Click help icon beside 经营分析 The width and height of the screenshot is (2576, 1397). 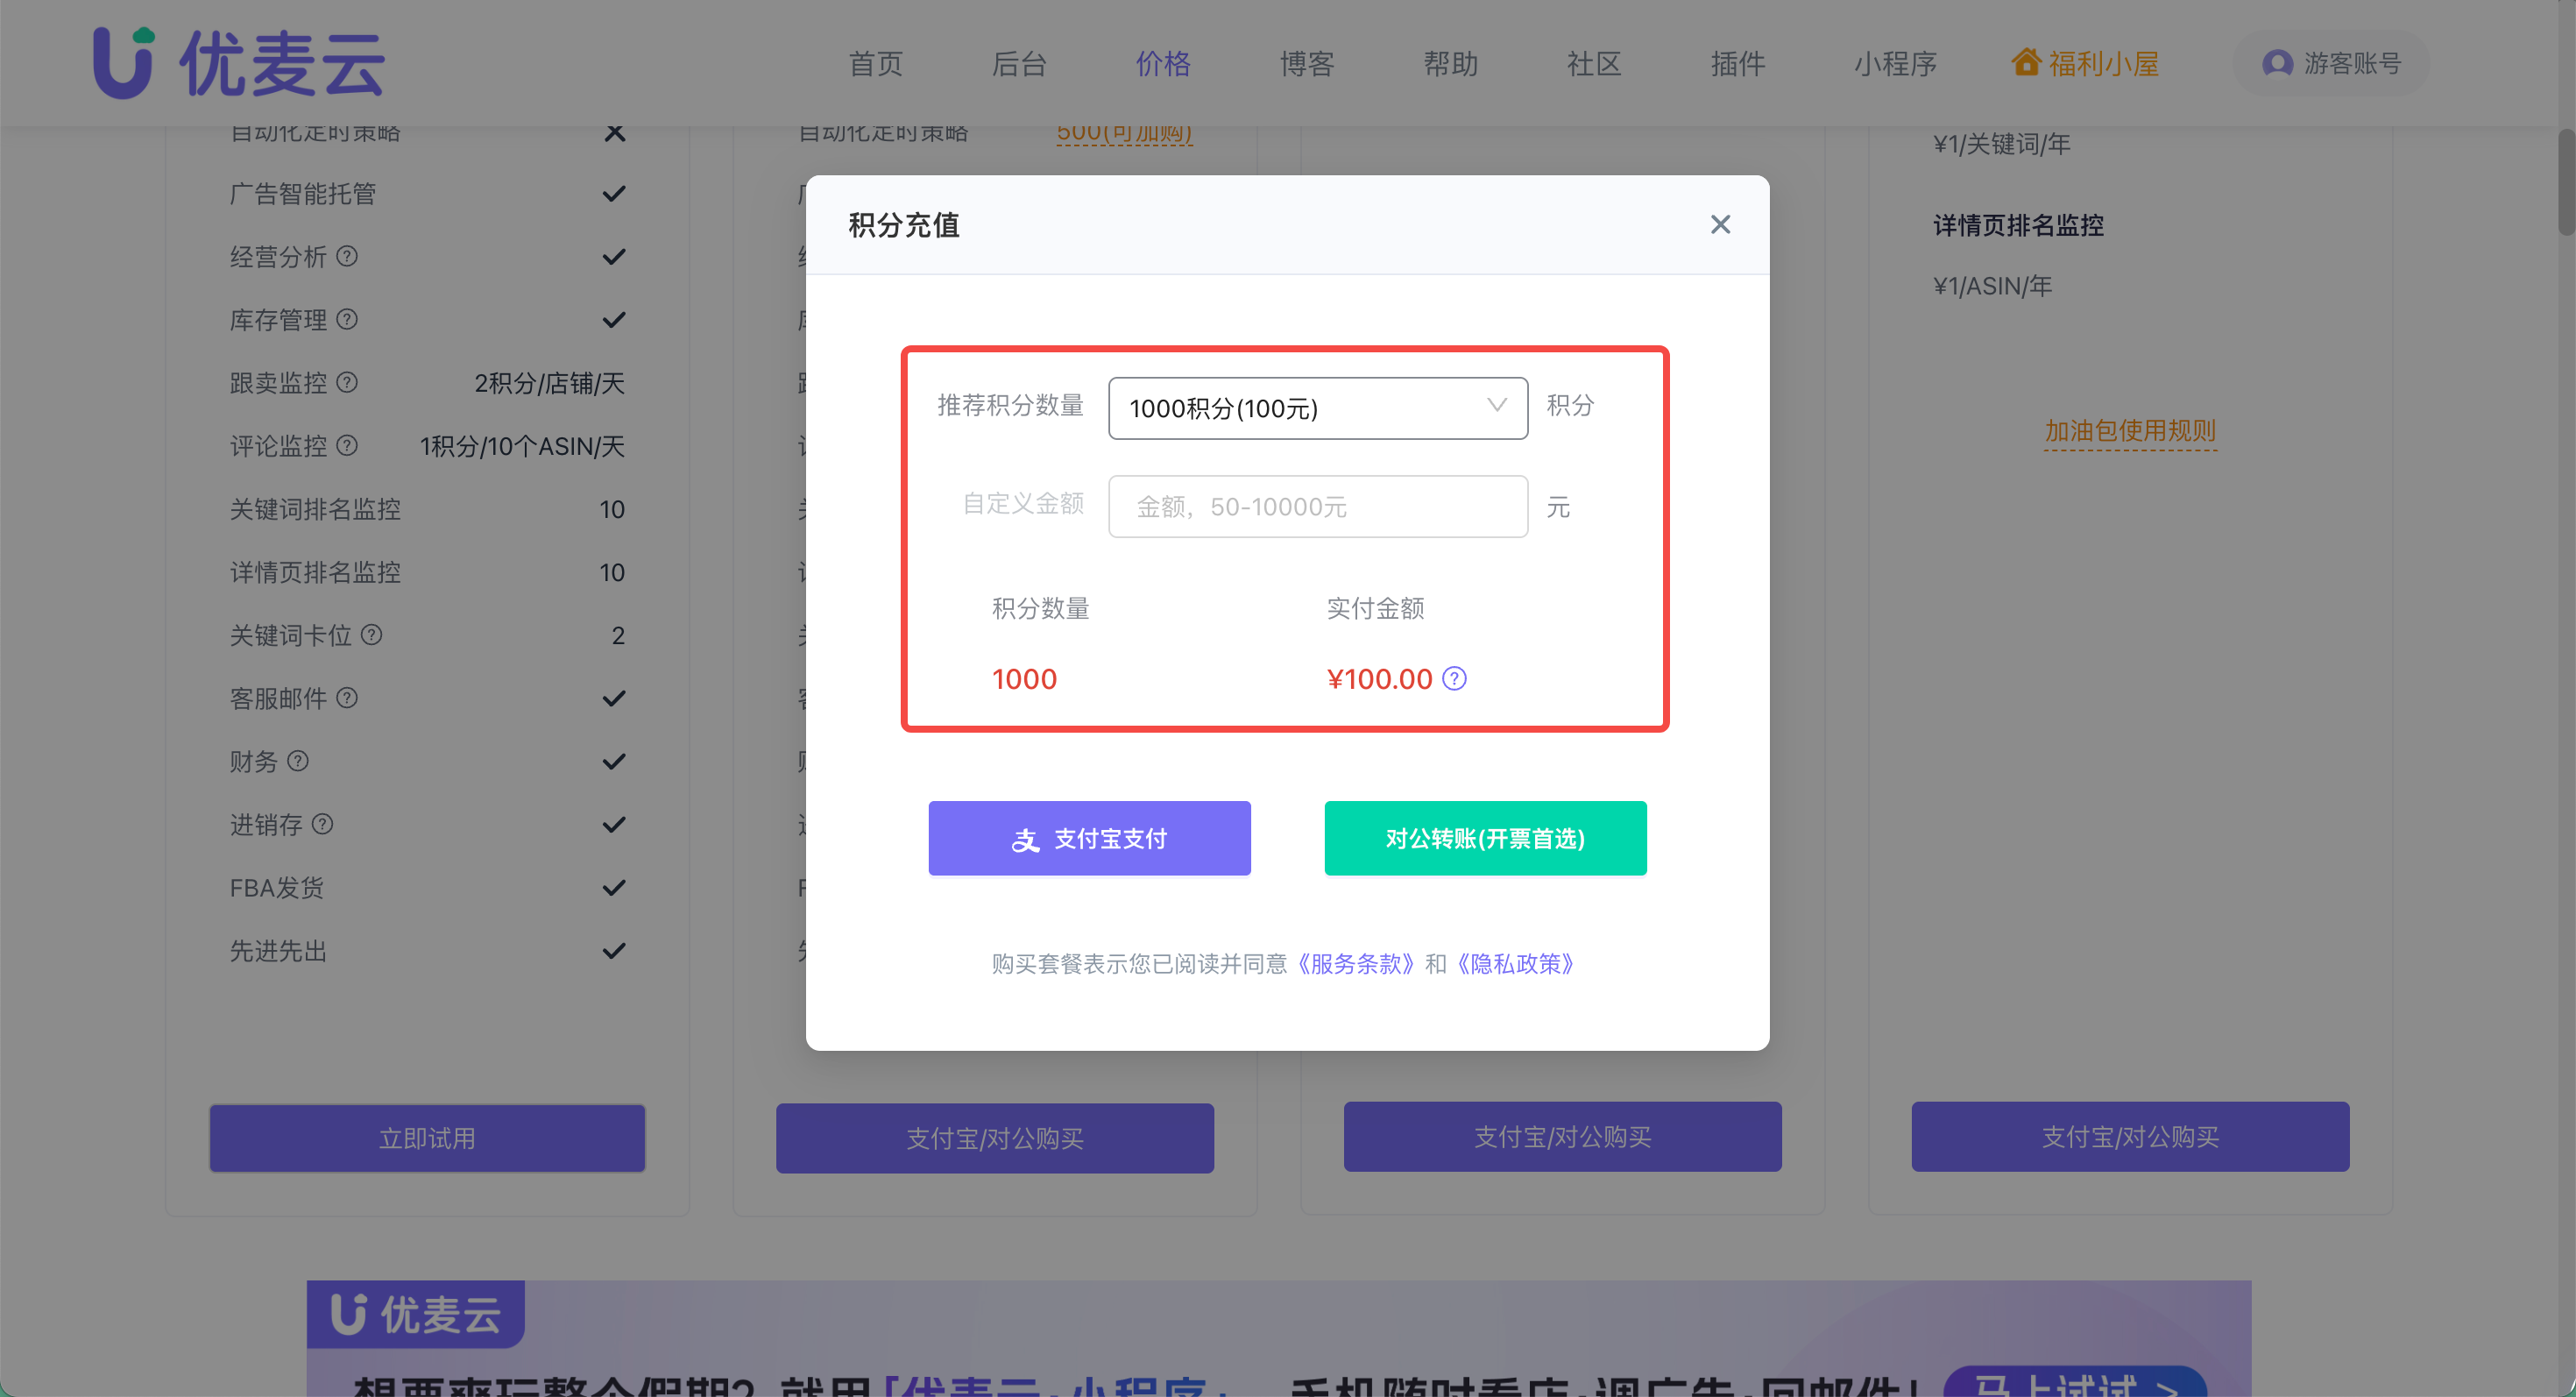pos(347,256)
